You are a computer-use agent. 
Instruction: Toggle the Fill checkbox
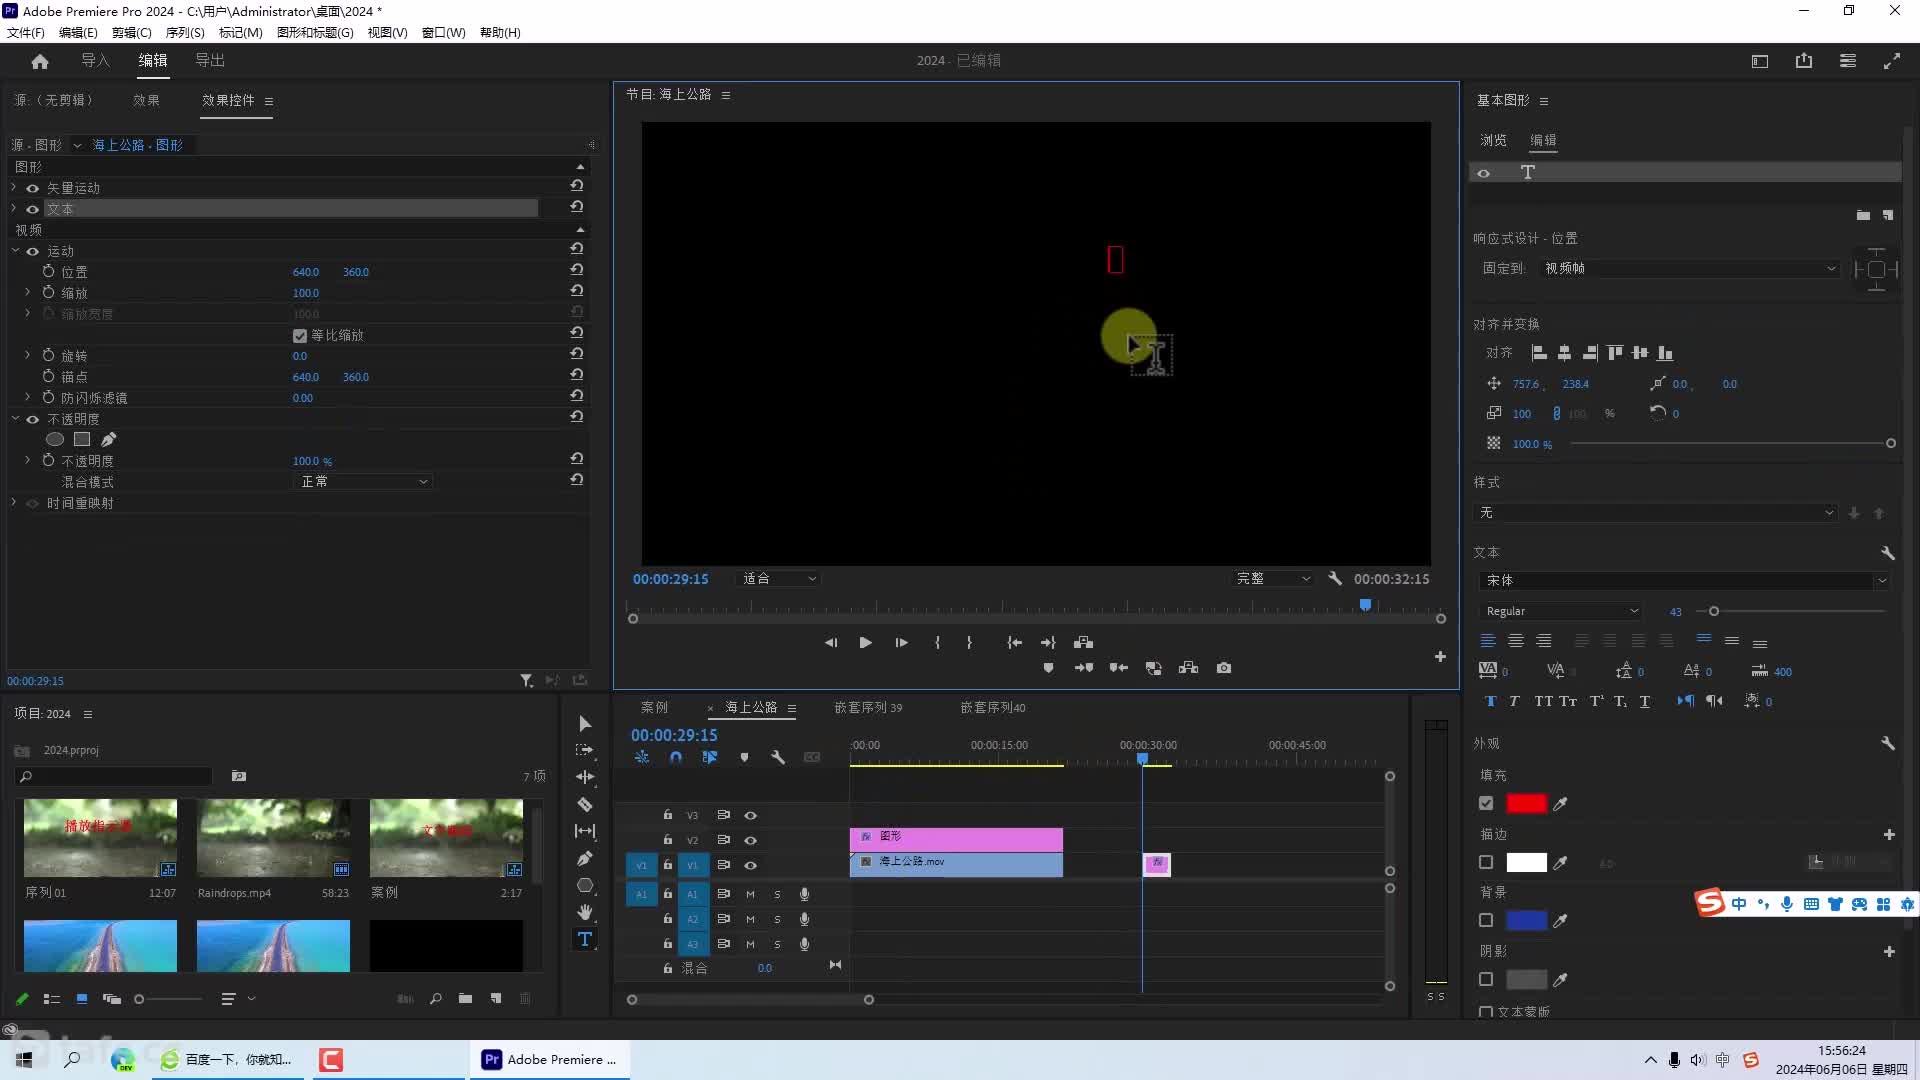[x=1486, y=803]
